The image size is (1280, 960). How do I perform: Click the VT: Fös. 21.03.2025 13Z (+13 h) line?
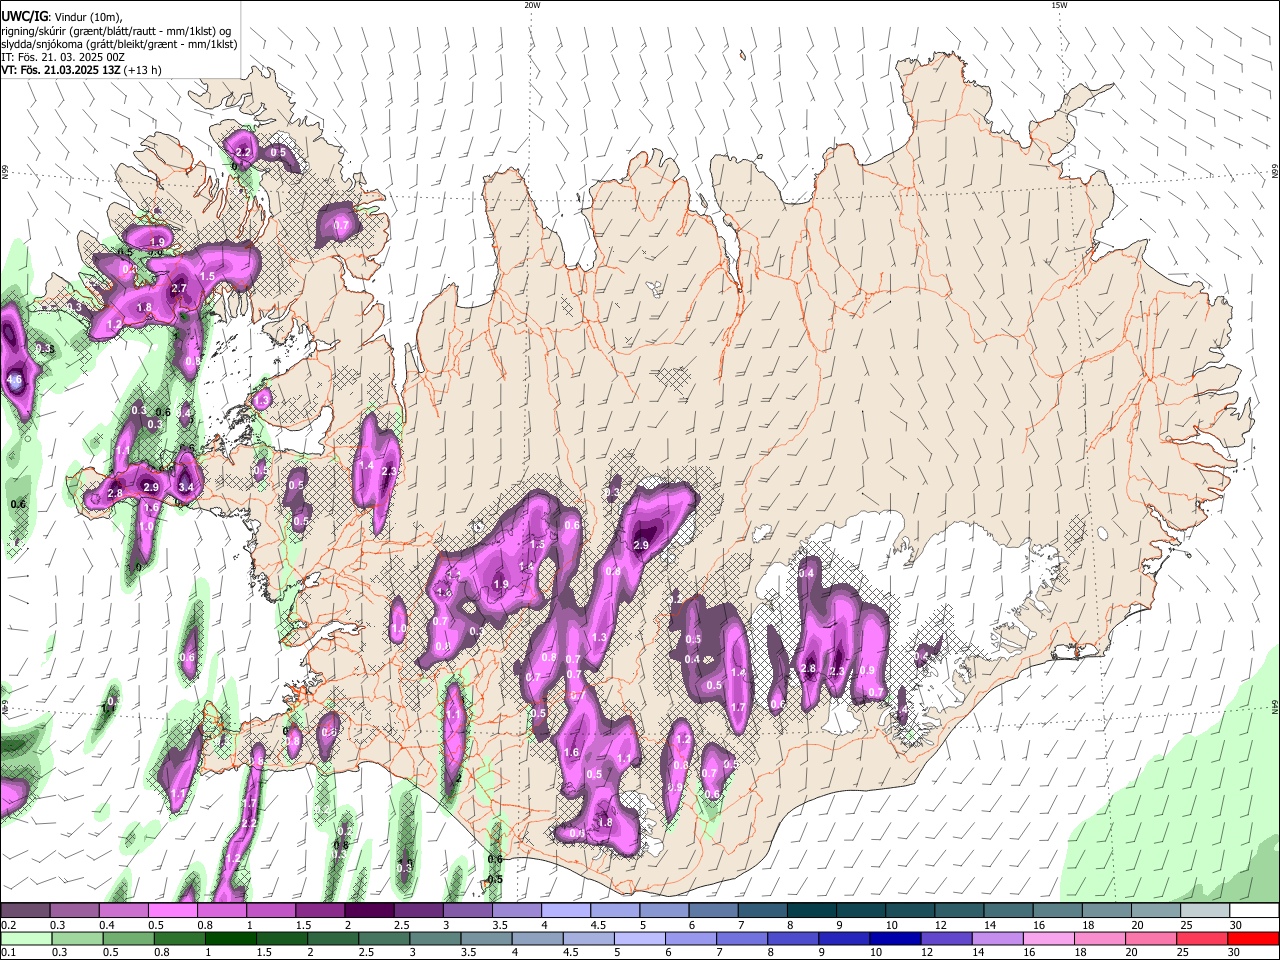(x=81, y=70)
